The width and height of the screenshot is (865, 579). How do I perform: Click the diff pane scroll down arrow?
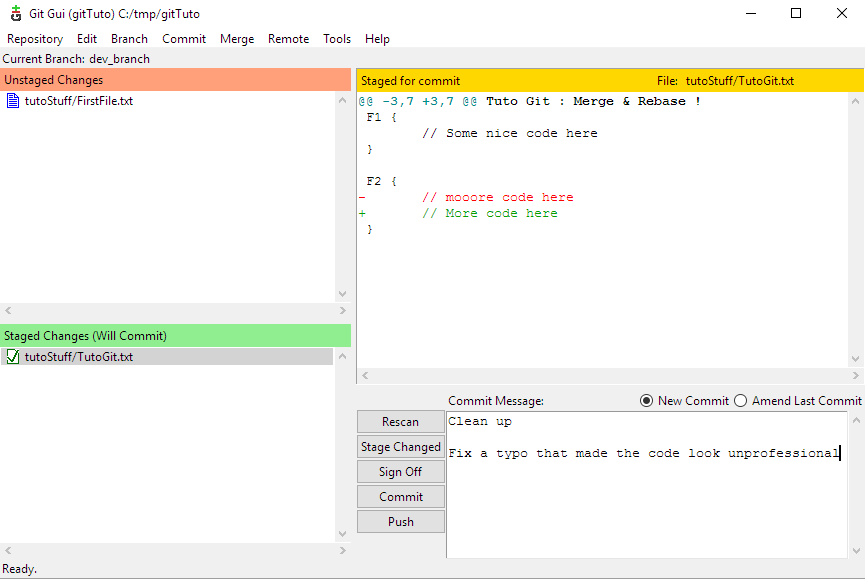856,359
